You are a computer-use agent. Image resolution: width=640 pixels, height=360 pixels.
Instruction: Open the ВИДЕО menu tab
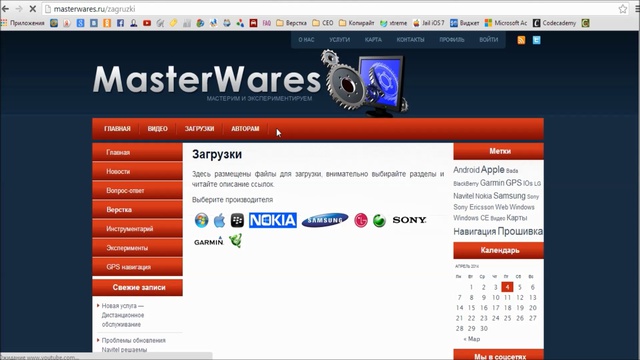(x=158, y=129)
